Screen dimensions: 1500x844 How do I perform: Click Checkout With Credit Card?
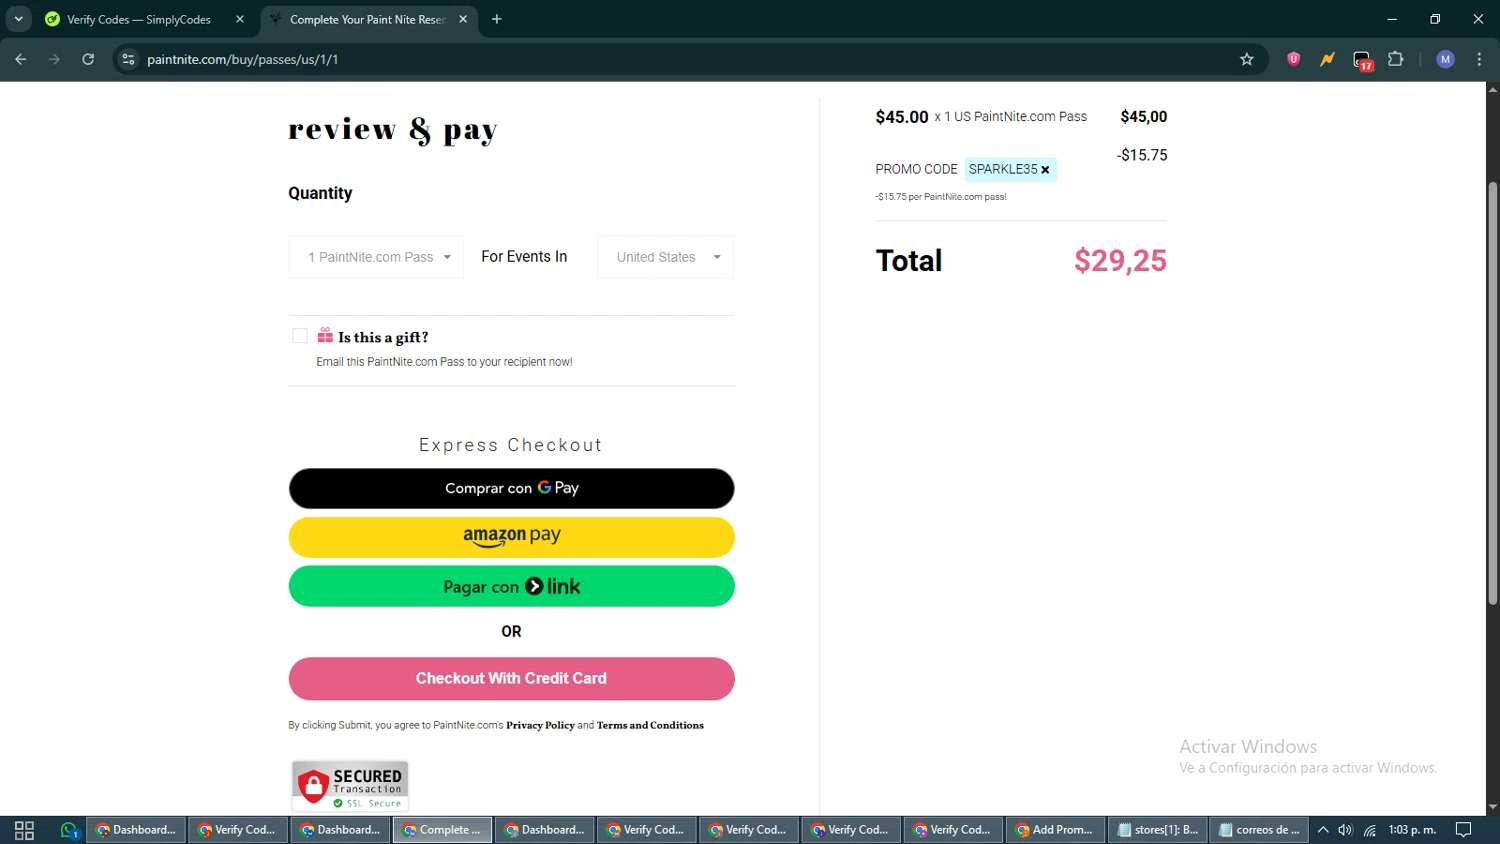tap(511, 678)
